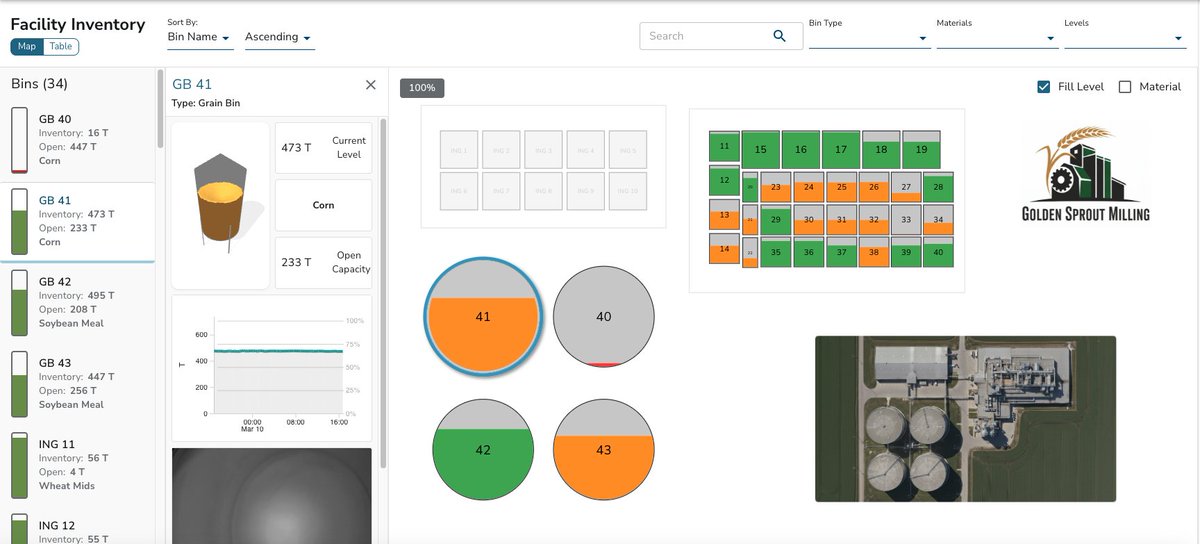The image size is (1200, 544).
Task: Select GB 40 in the bins list
Action: click(x=77, y=141)
